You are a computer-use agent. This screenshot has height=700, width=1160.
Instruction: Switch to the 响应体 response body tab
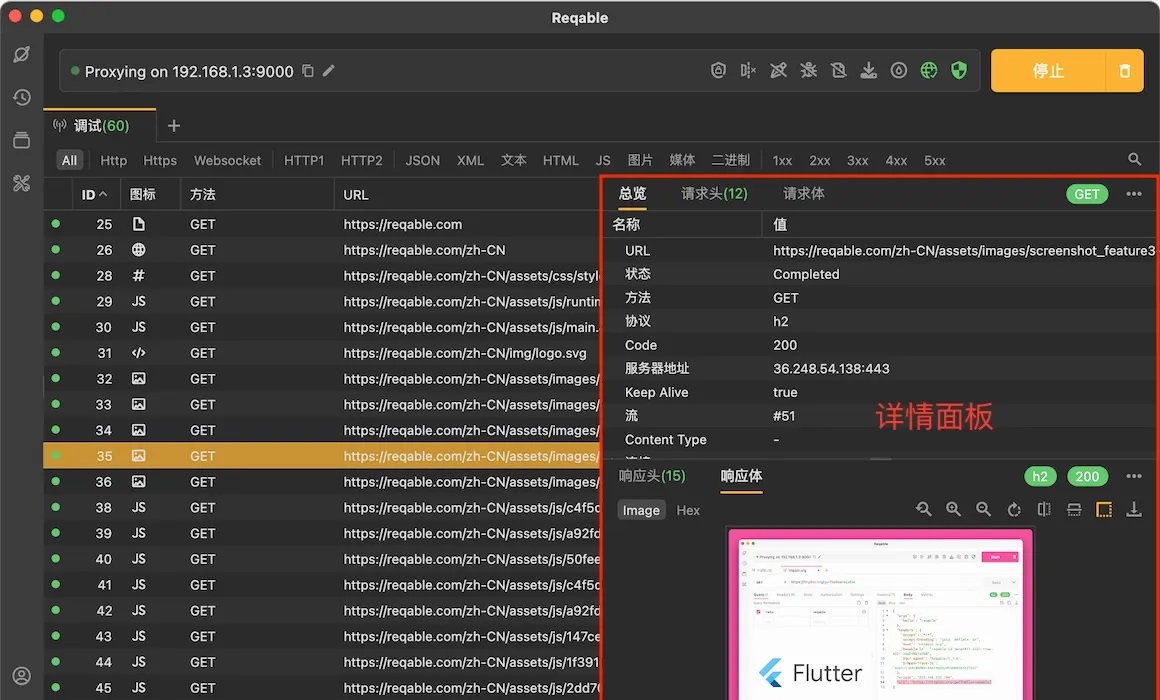click(741, 476)
